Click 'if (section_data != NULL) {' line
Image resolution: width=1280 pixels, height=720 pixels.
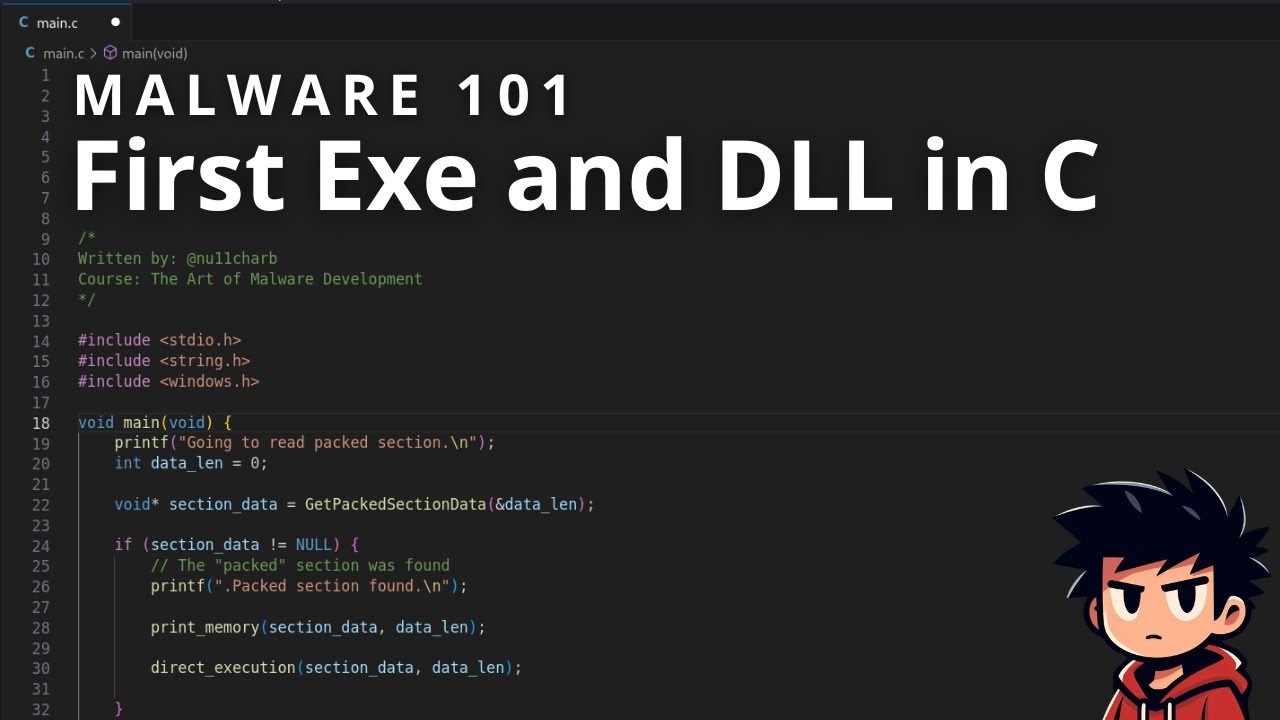[x=236, y=546]
